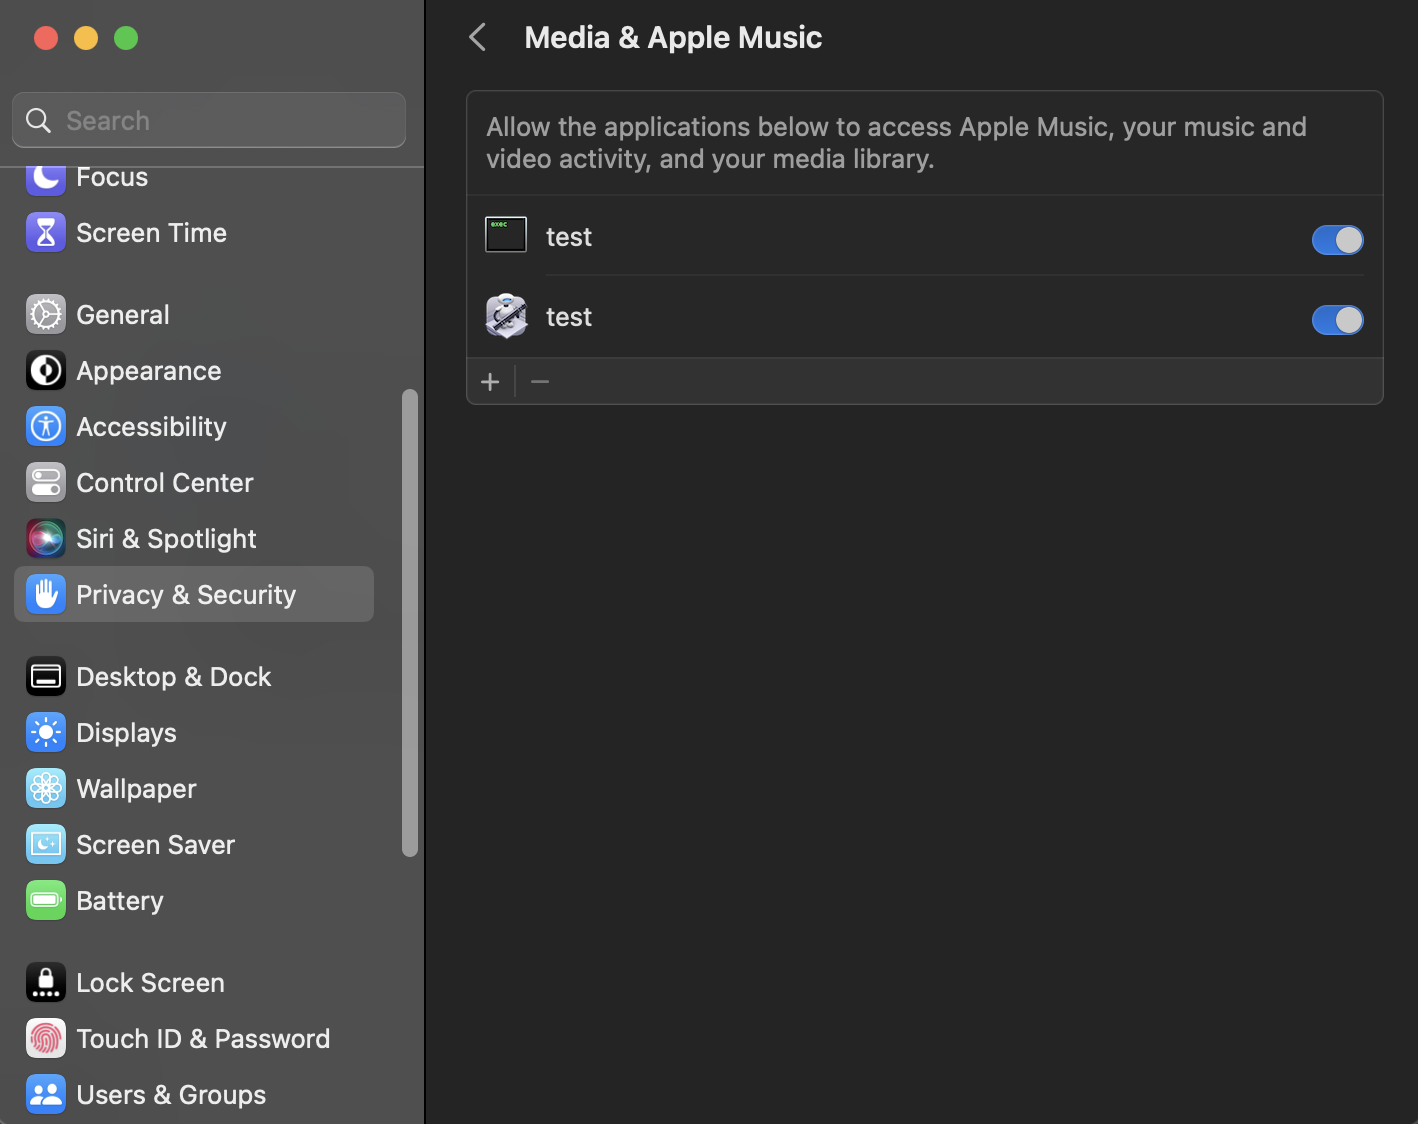Image resolution: width=1418 pixels, height=1124 pixels.
Task: Open Lock Screen settings
Action: click(x=150, y=983)
